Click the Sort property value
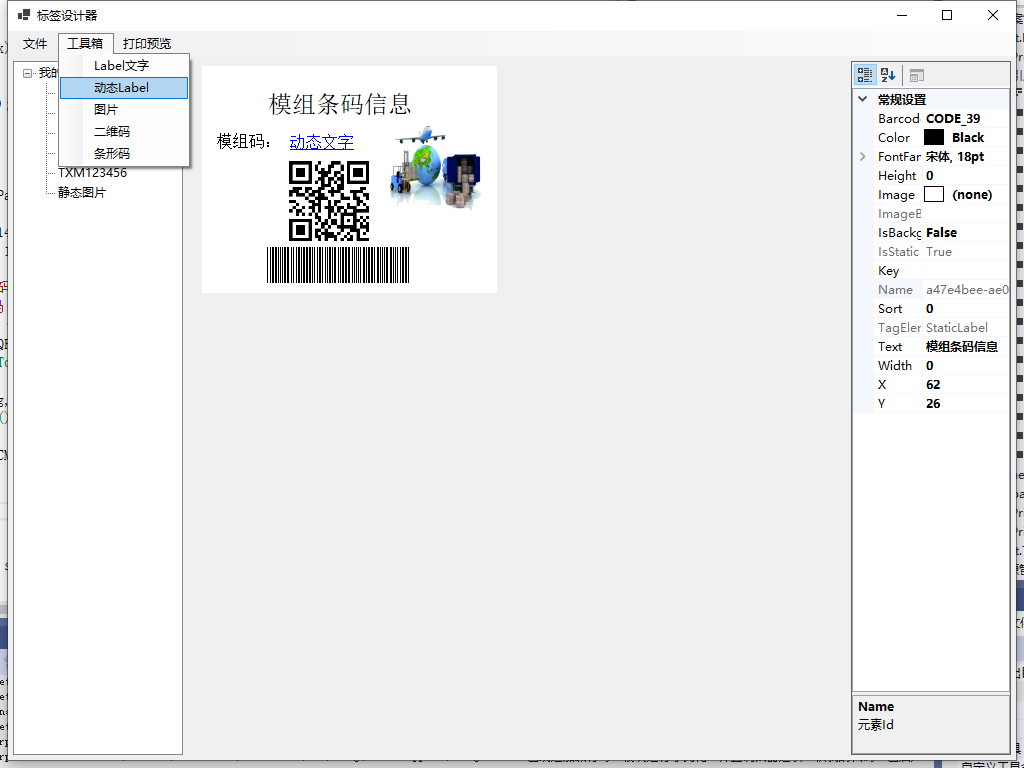 966,309
